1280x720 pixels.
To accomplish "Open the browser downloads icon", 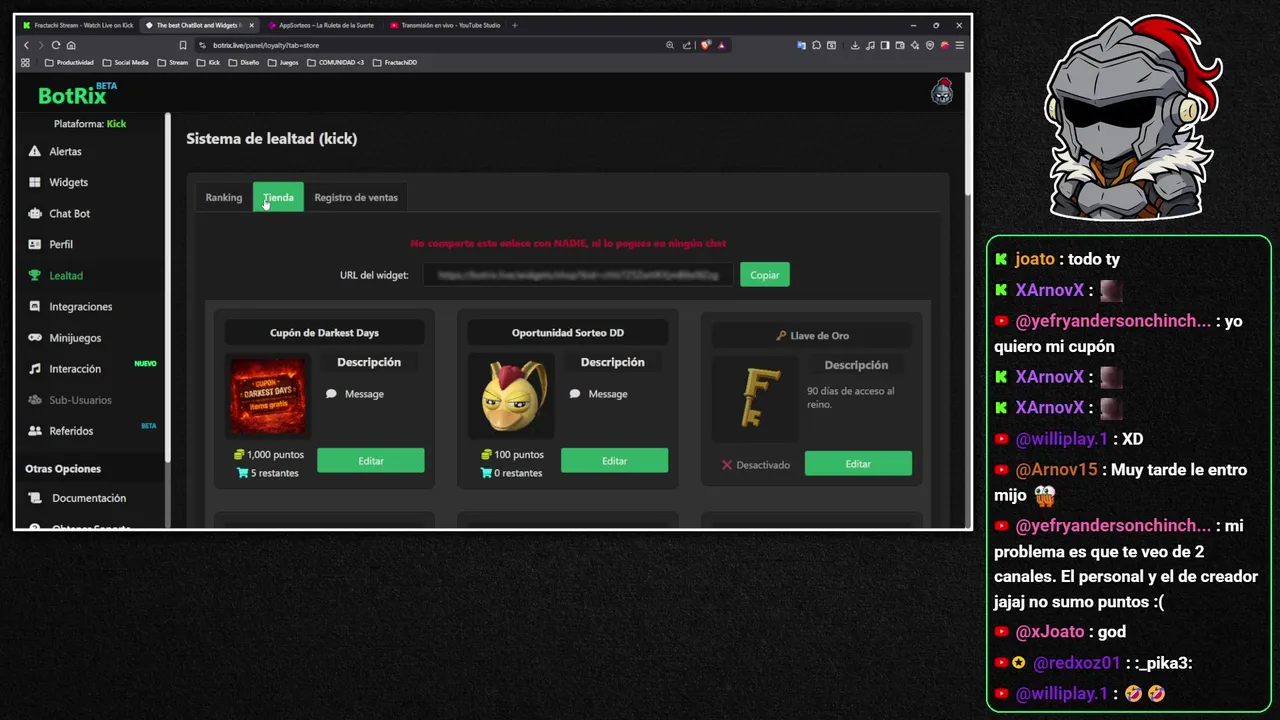I will [855, 45].
